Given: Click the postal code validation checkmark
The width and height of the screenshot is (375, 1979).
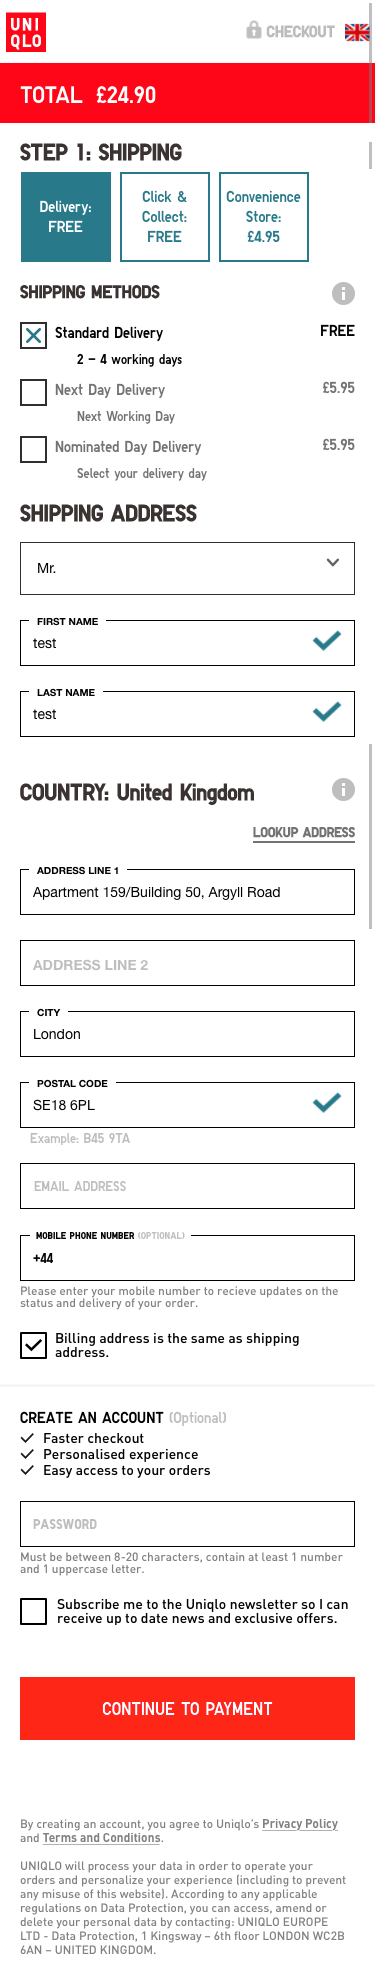Looking at the screenshot, I should coord(327,1103).
